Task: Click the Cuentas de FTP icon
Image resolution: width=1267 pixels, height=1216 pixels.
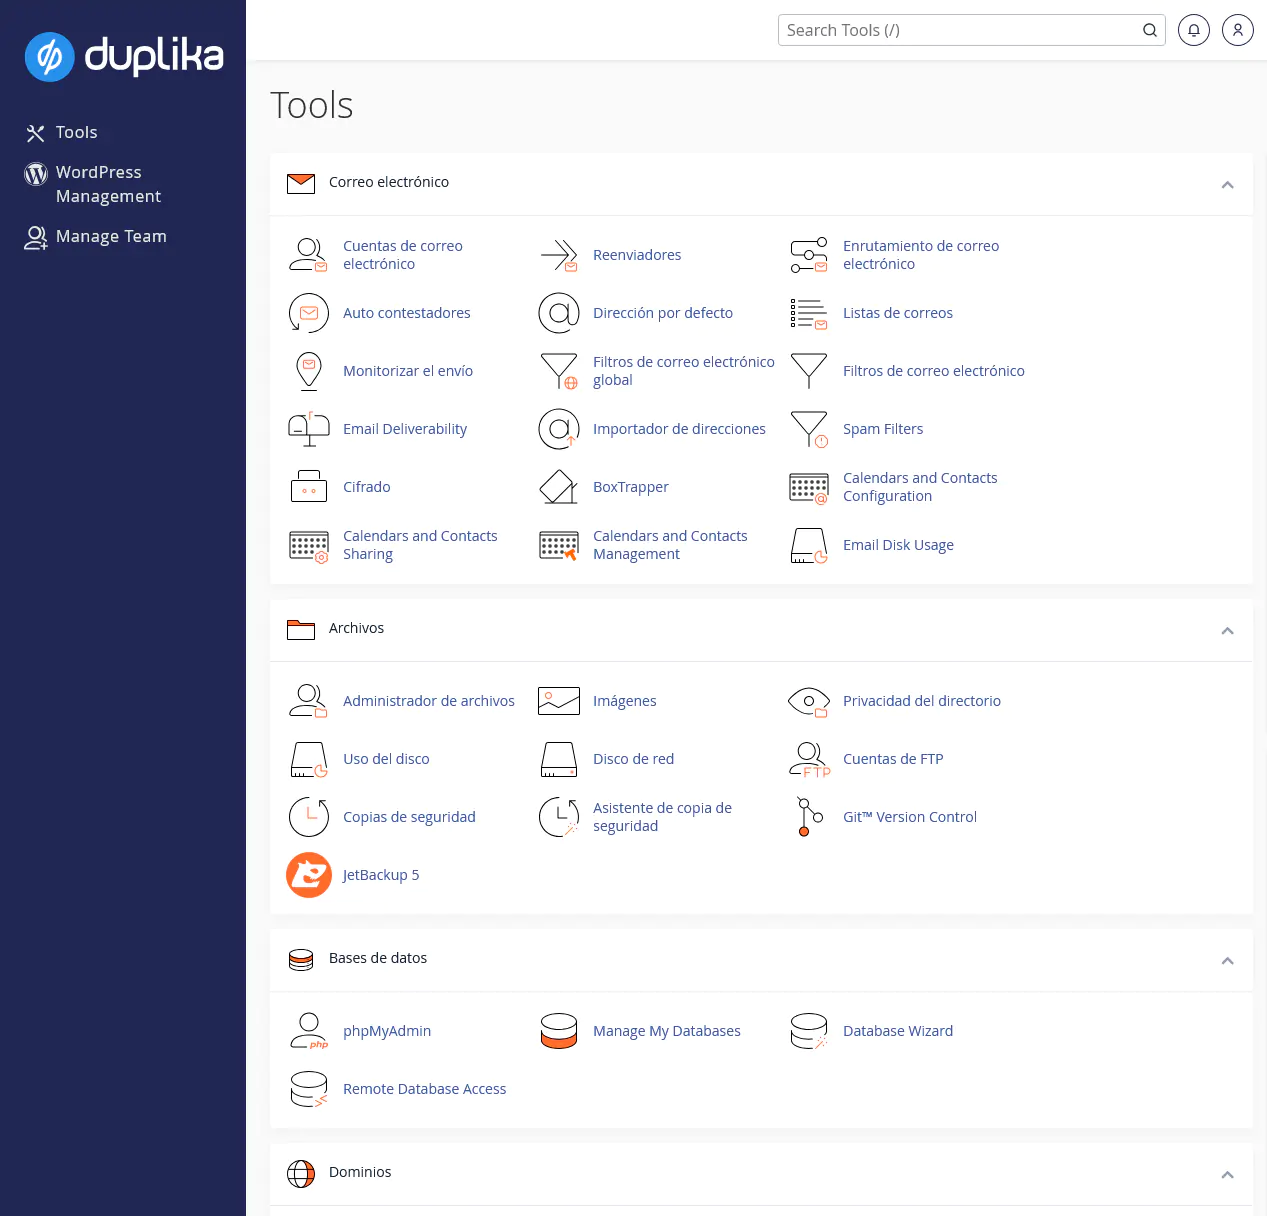Action: click(x=809, y=759)
